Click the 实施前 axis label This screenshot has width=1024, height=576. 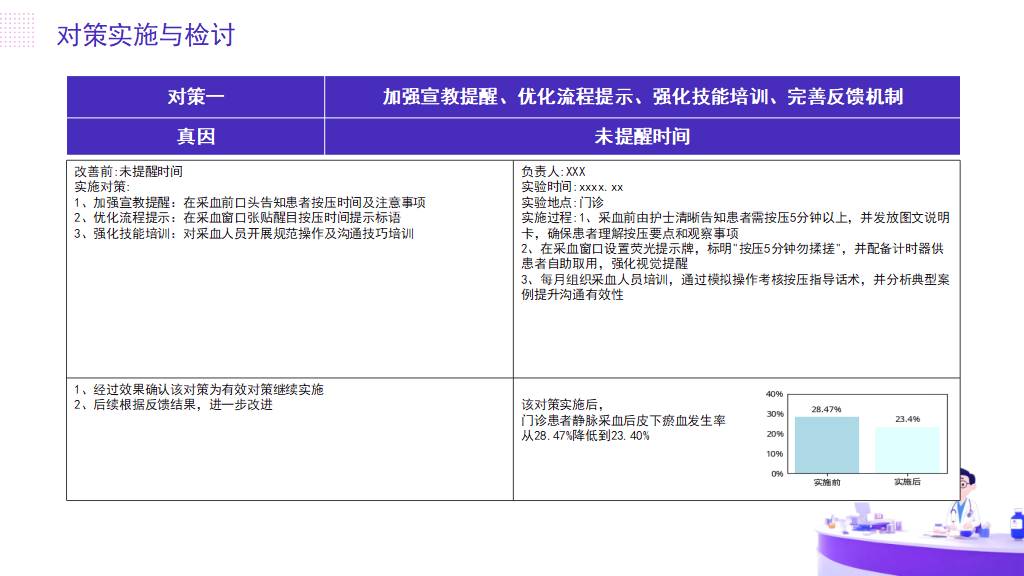tap(826, 482)
